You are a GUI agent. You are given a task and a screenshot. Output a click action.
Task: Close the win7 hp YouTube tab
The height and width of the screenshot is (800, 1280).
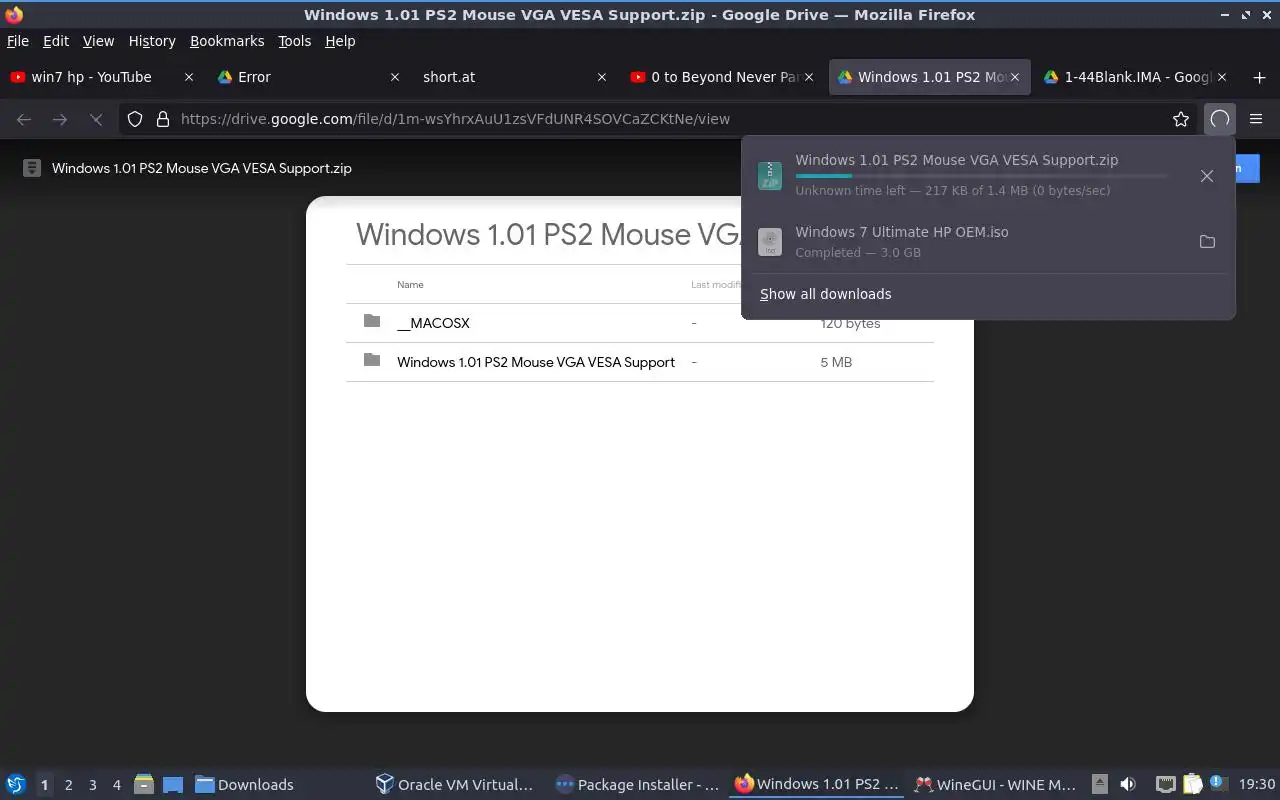point(189,77)
